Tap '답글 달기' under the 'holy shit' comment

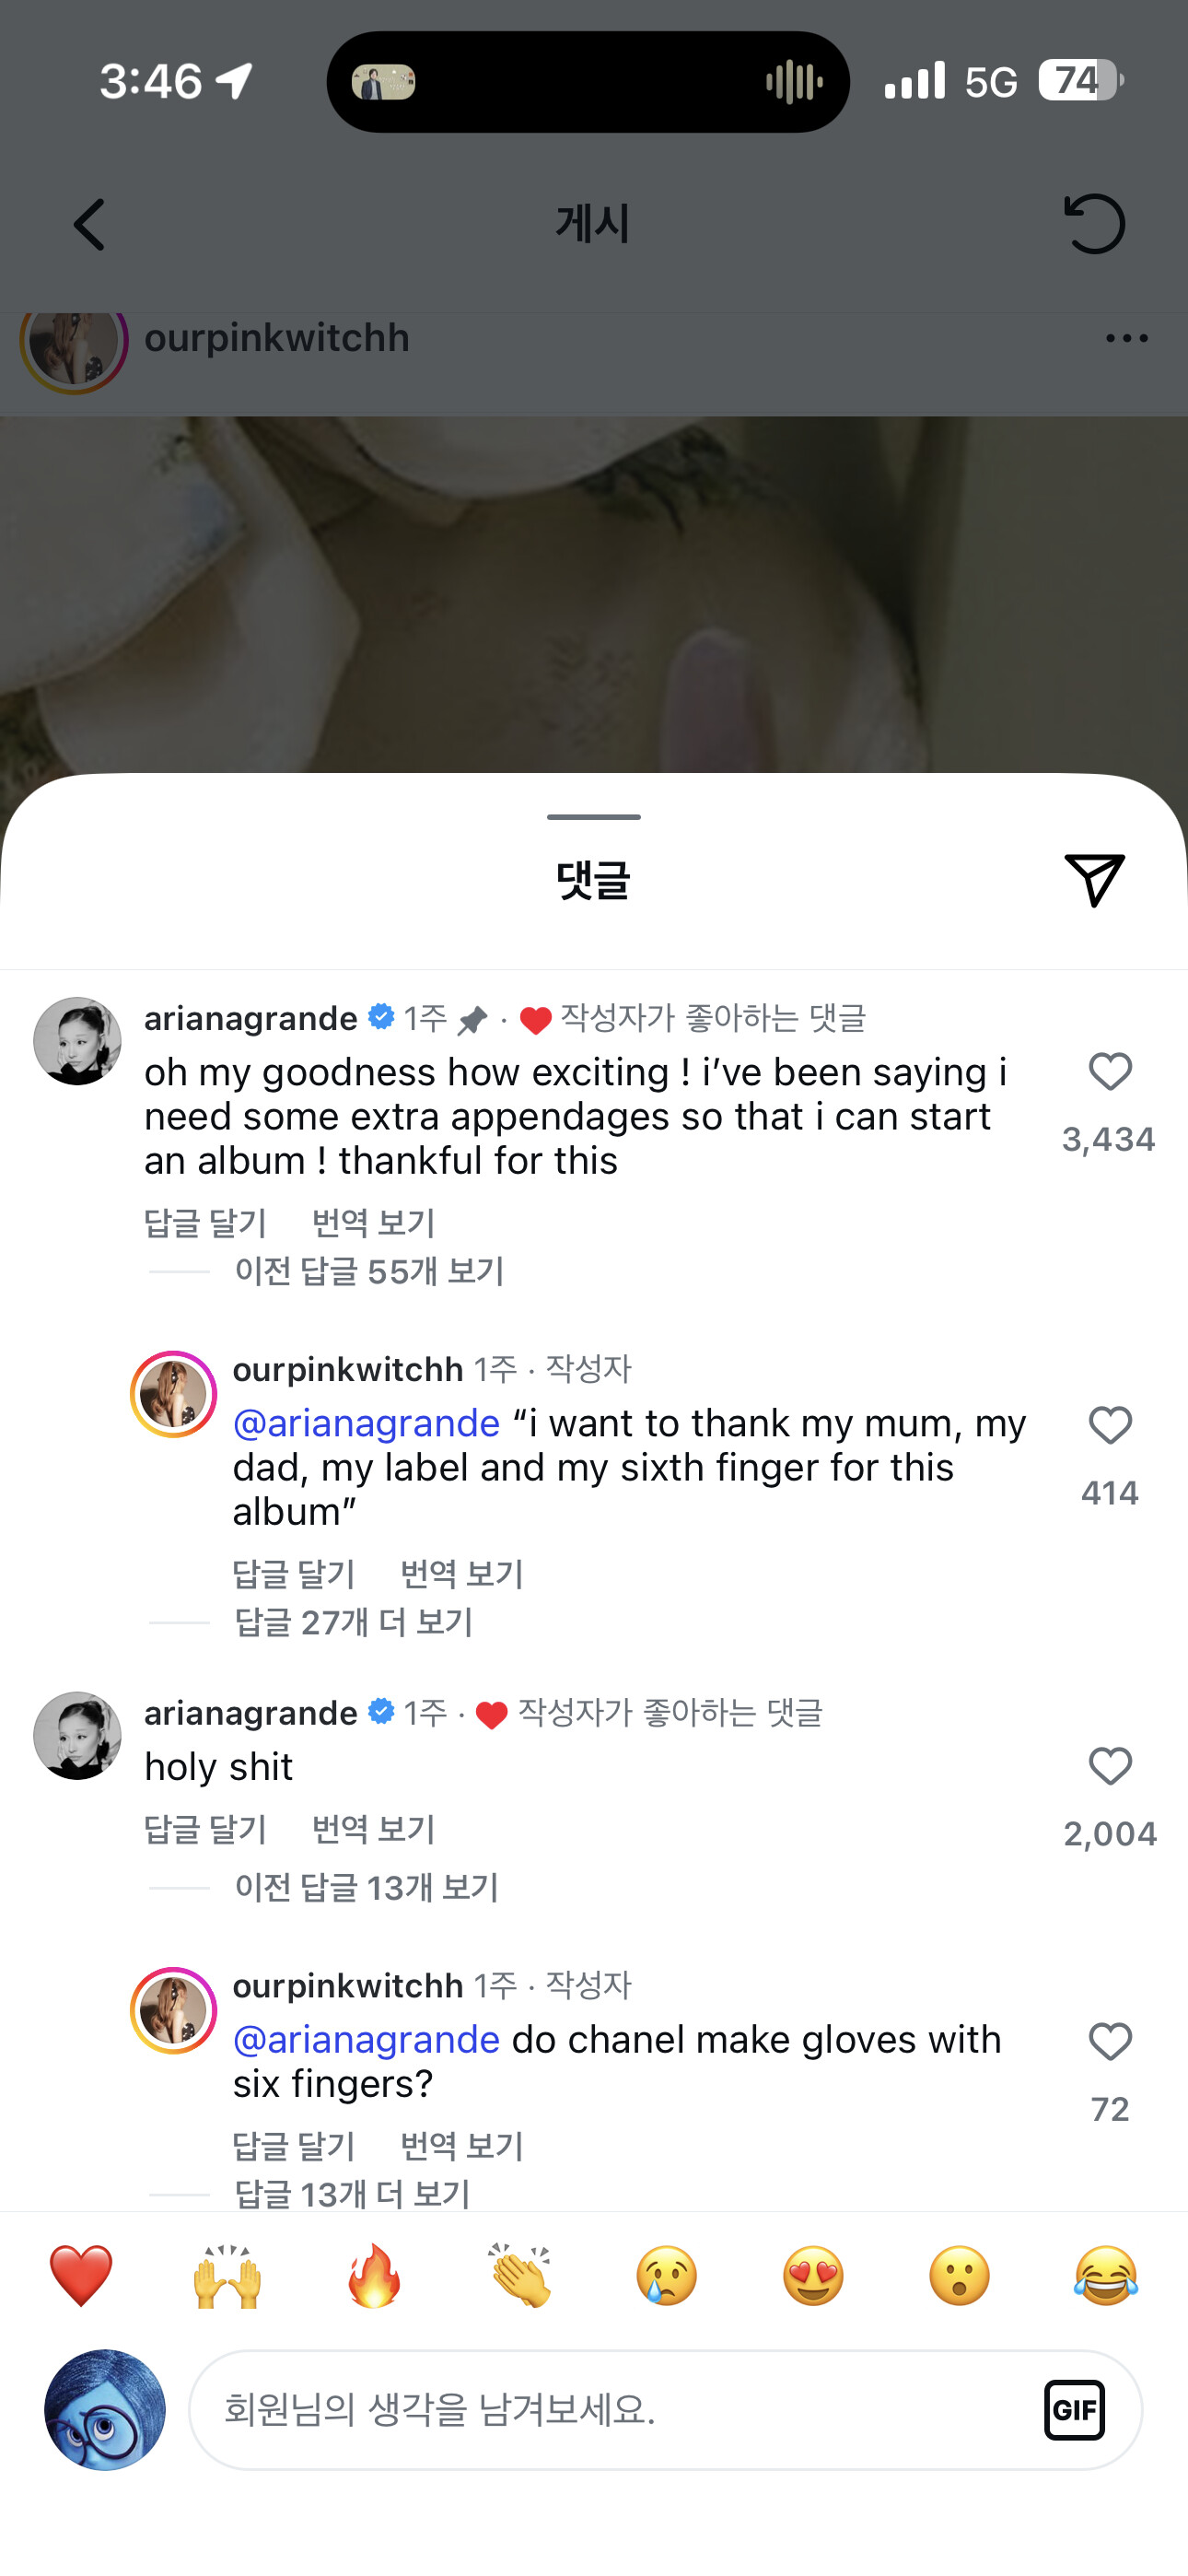[205, 1829]
